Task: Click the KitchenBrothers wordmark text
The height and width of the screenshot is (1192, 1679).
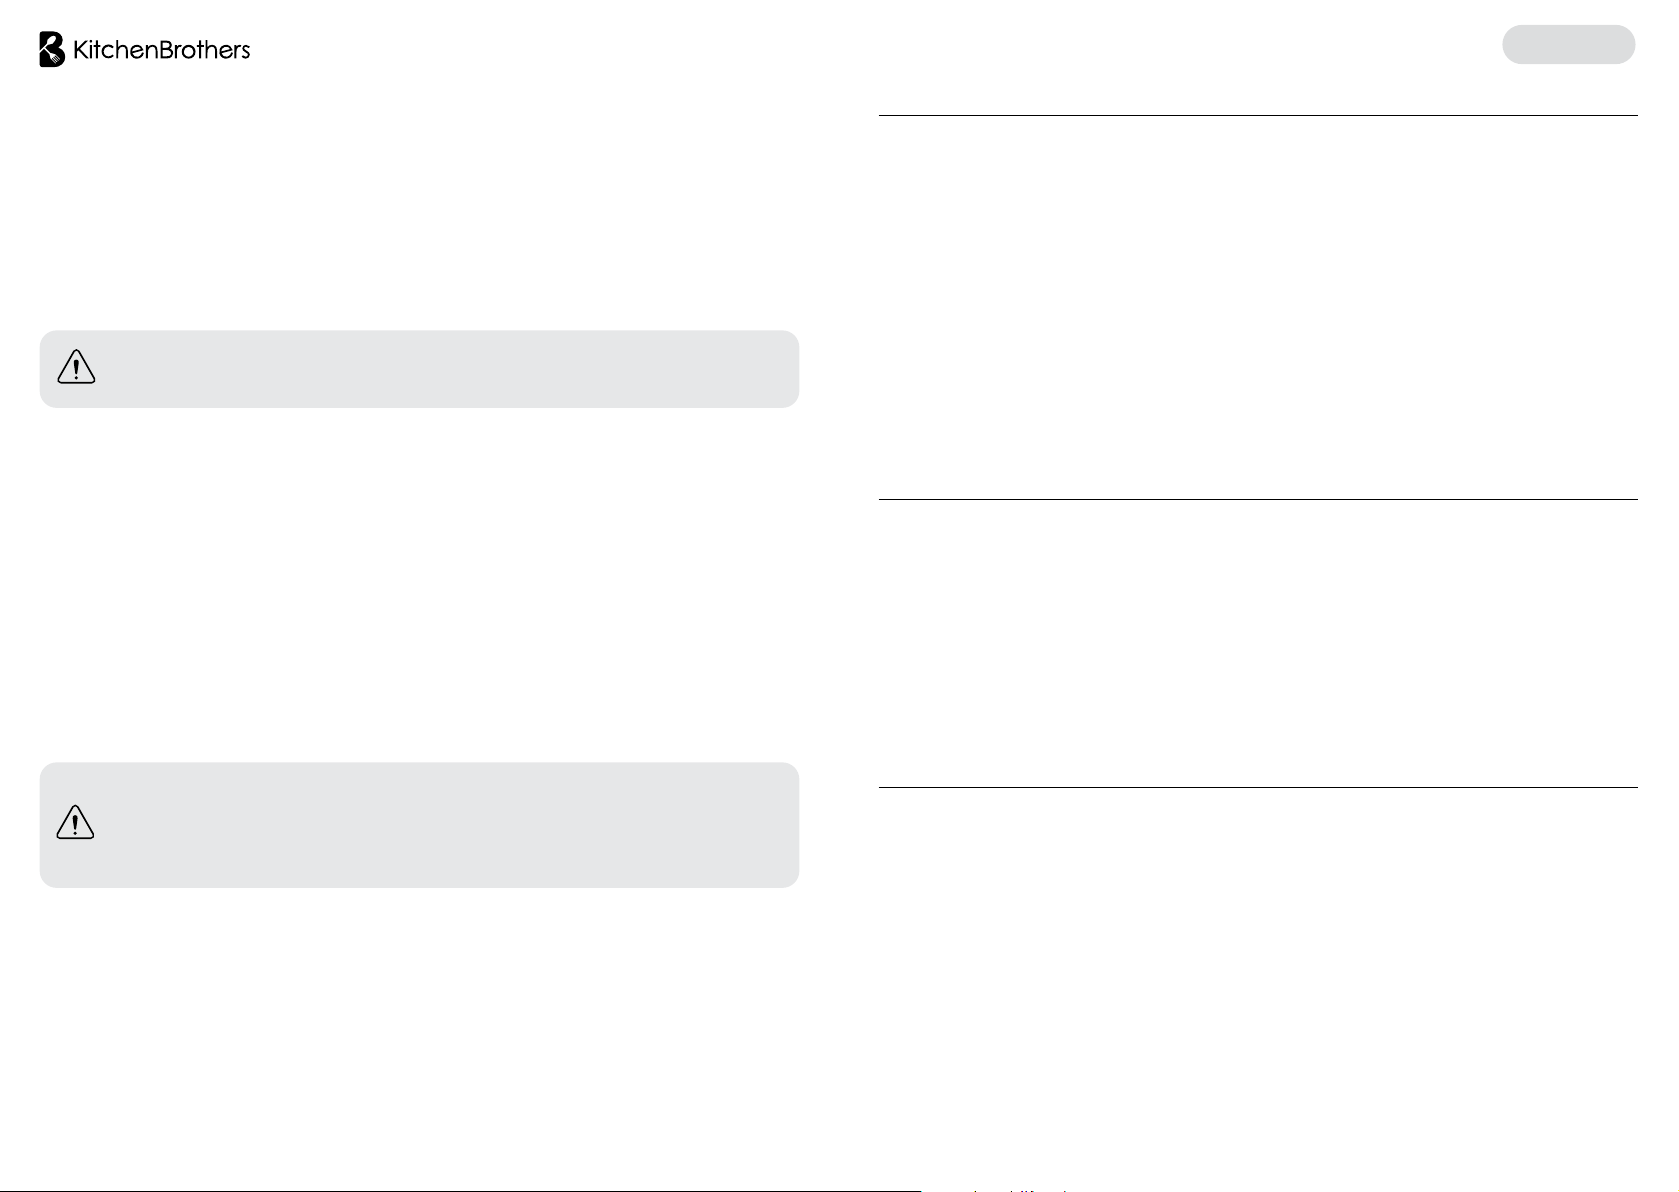Action: pyautogui.click(x=162, y=49)
